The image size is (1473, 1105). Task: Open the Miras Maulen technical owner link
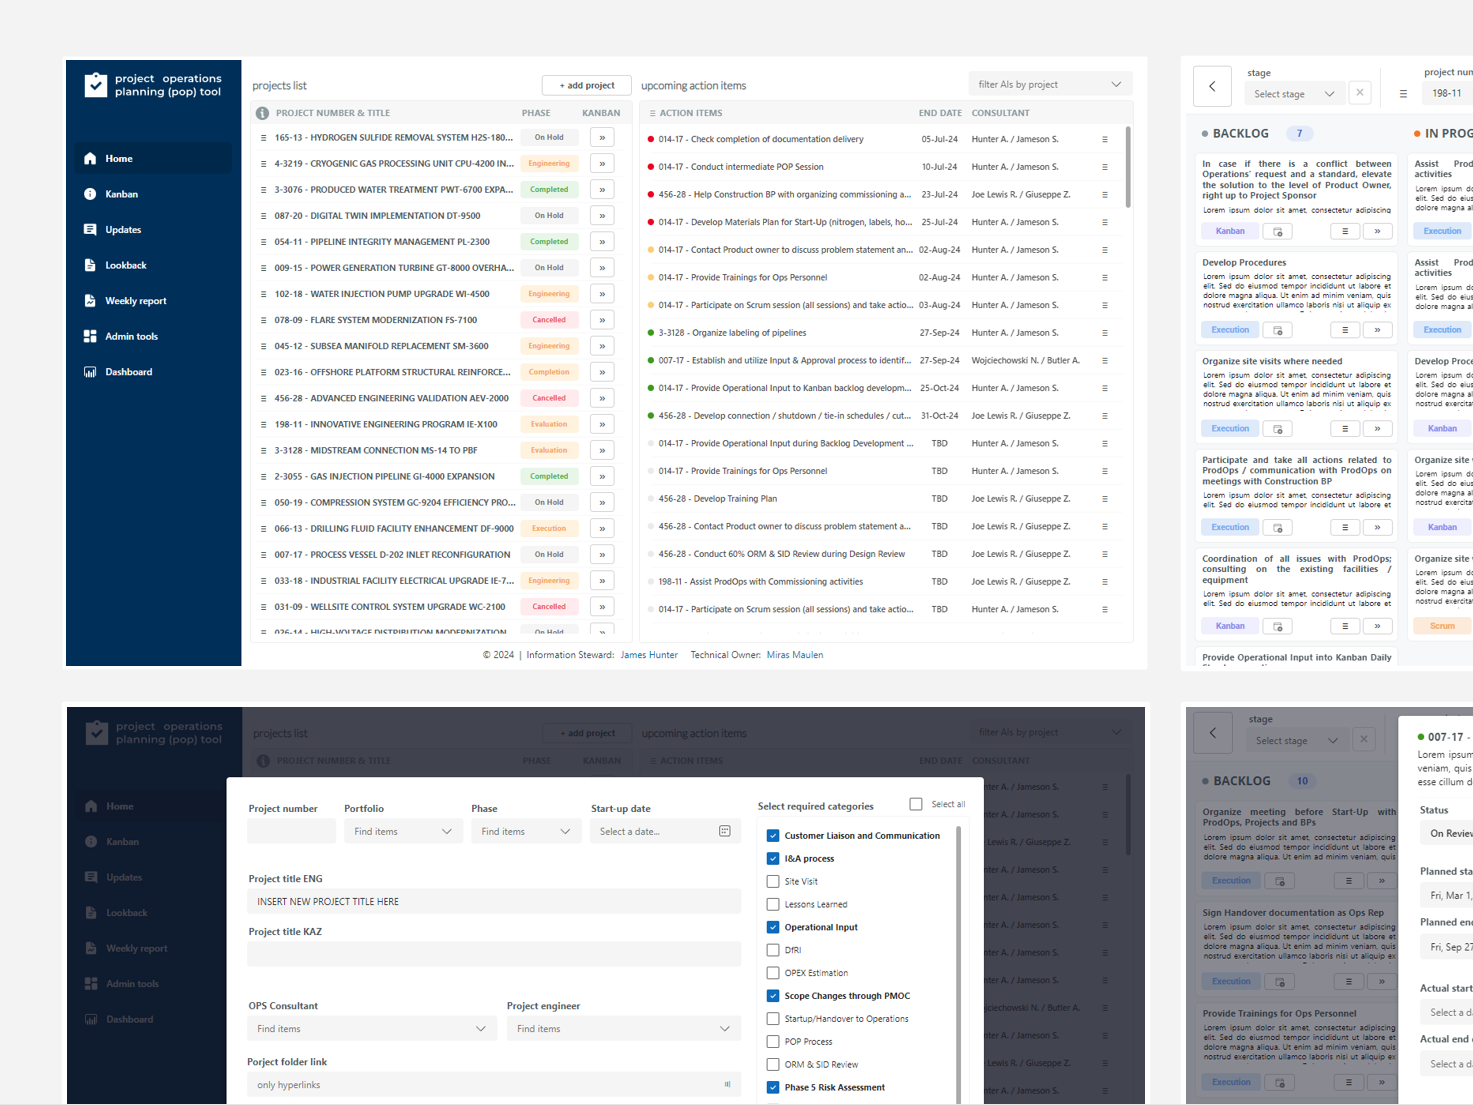795,654
